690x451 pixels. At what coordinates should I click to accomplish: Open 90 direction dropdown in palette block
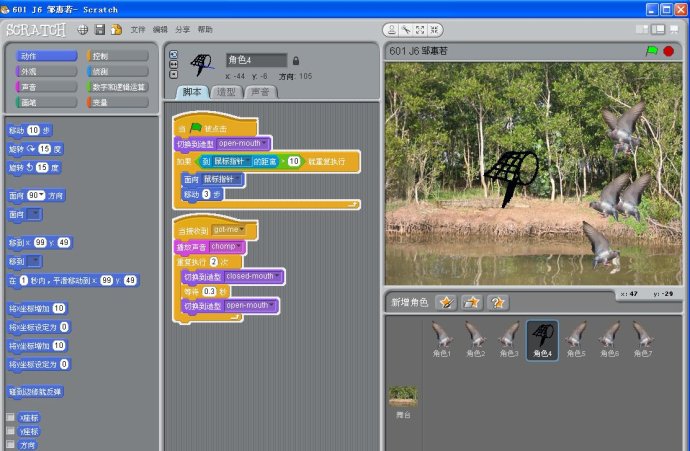[36, 195]
